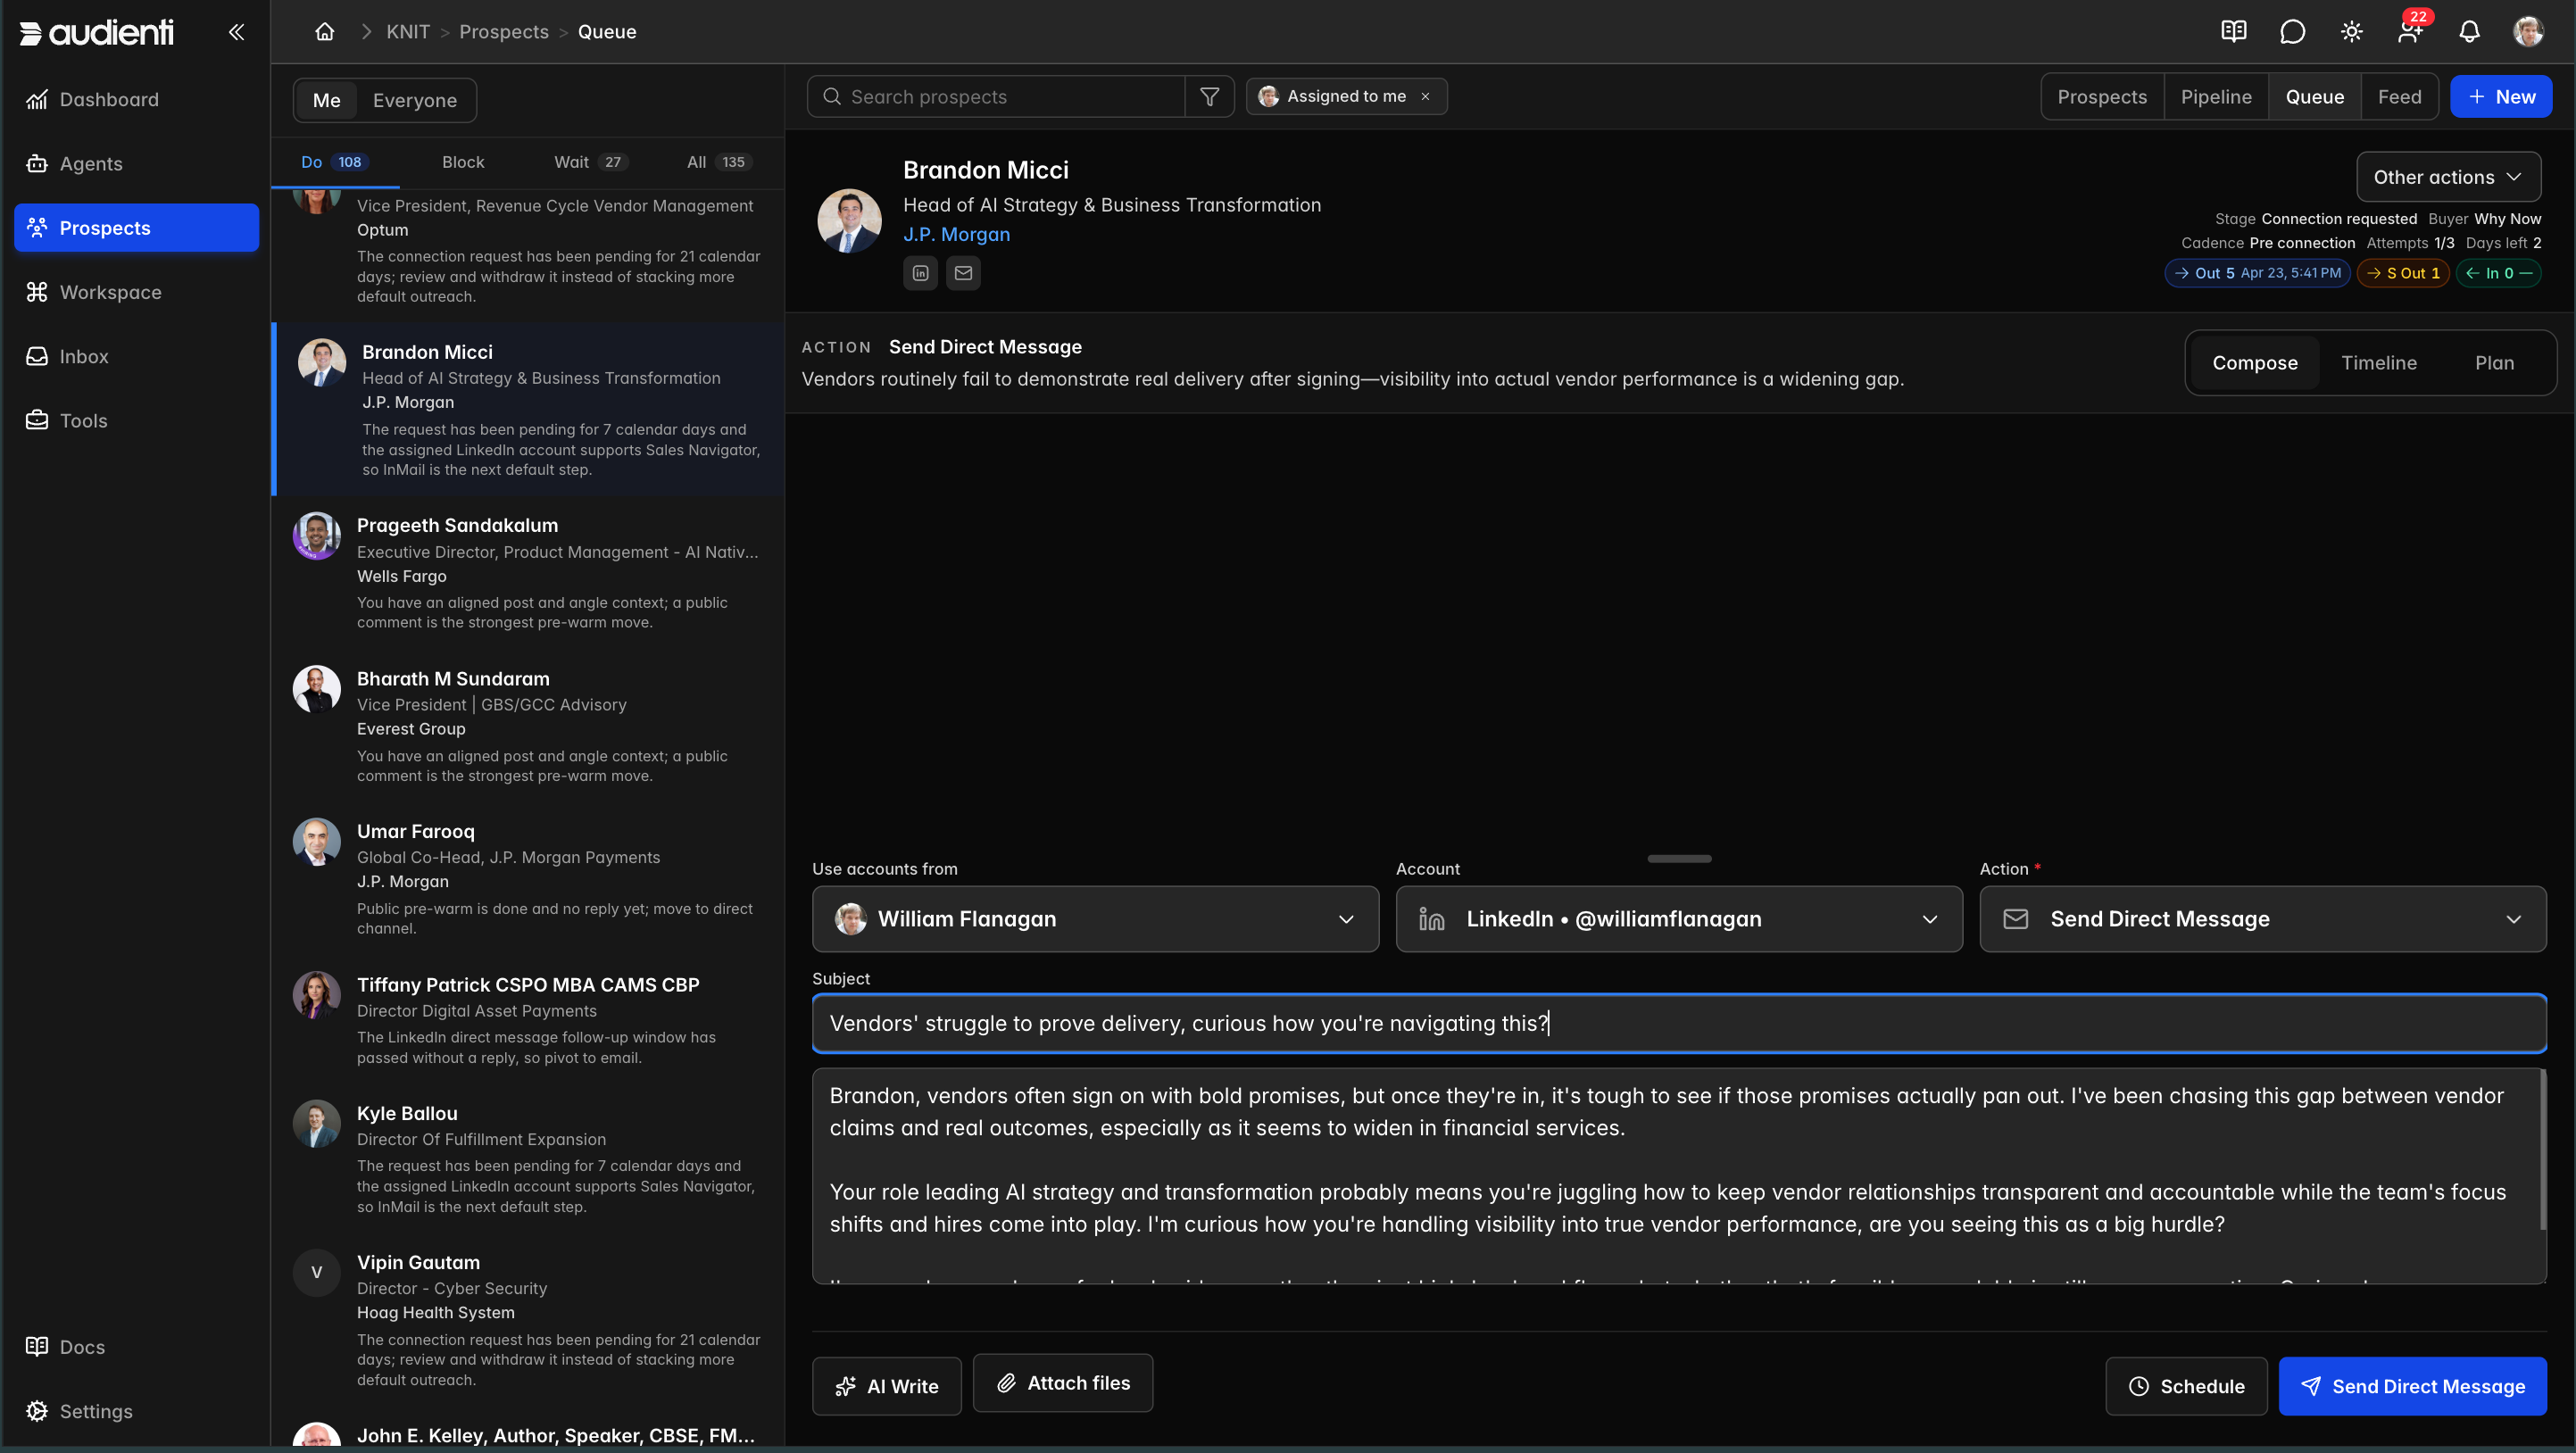Open Brandon Micci's LinkedIn icon
Screen dimensions: 2576x1453
click(x=920, y=272)
